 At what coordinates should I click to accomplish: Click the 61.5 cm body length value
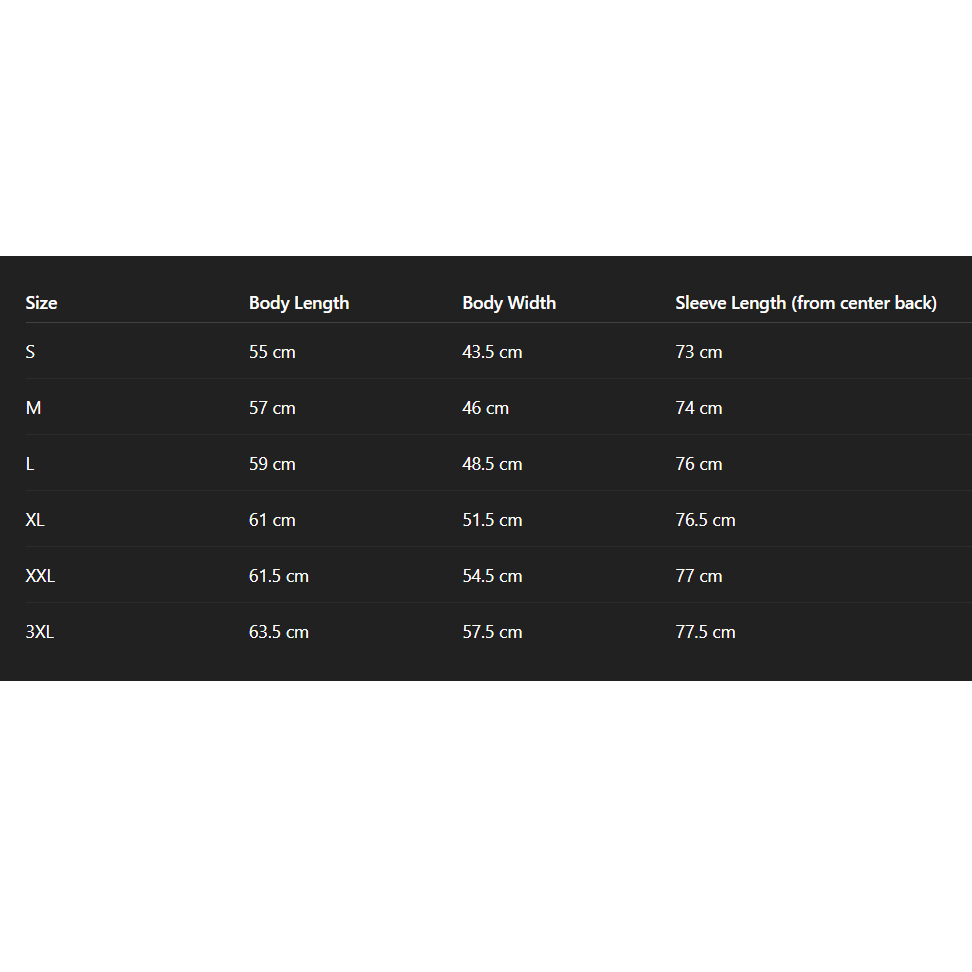click(x=279, y=576)
